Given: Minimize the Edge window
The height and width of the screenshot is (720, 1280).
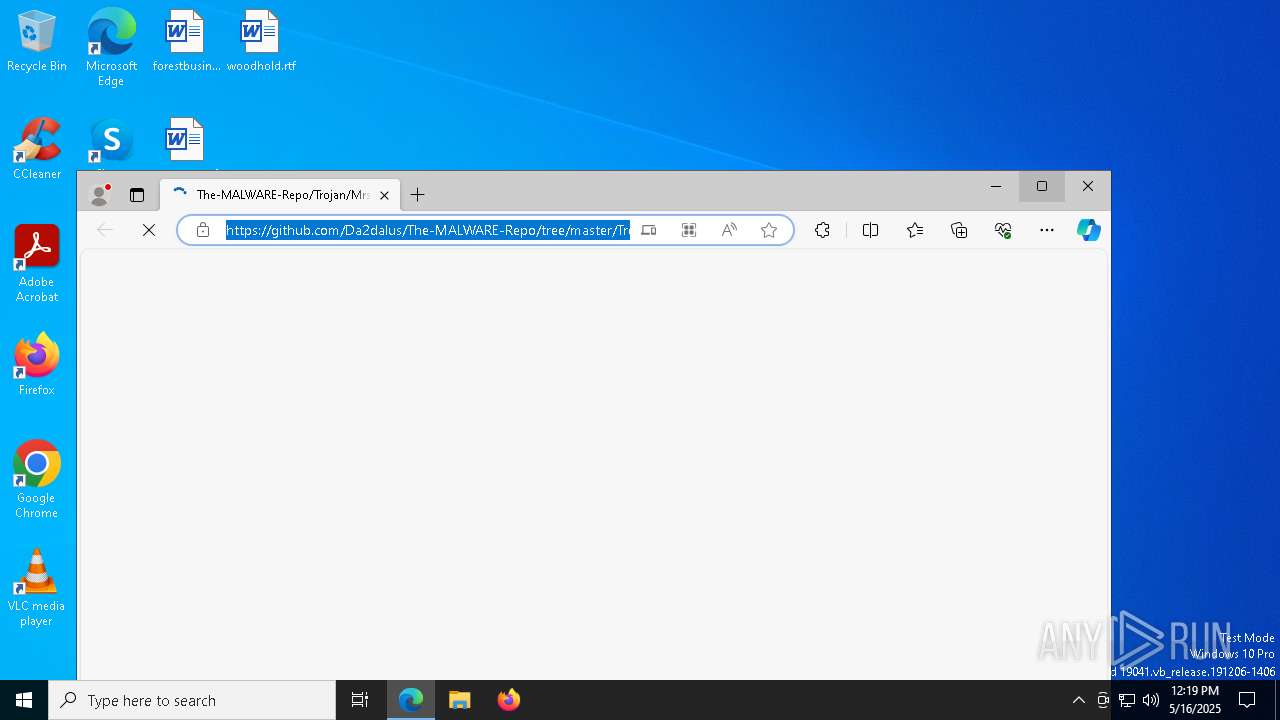Looking at the screenshot, I should 996,186.
